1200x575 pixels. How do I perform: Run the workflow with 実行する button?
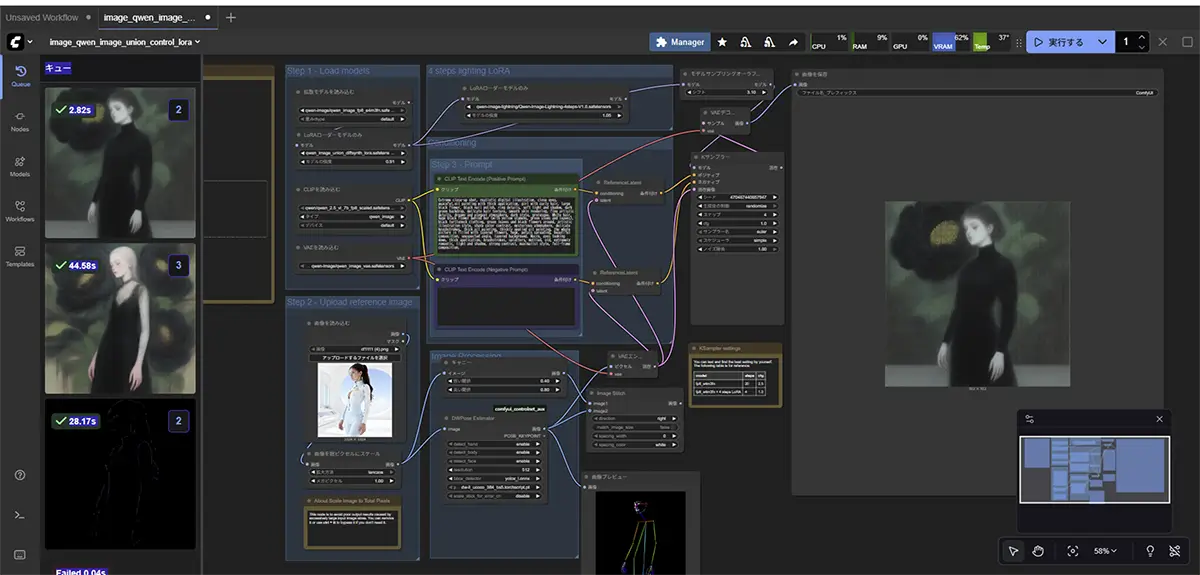point(1059,42)
